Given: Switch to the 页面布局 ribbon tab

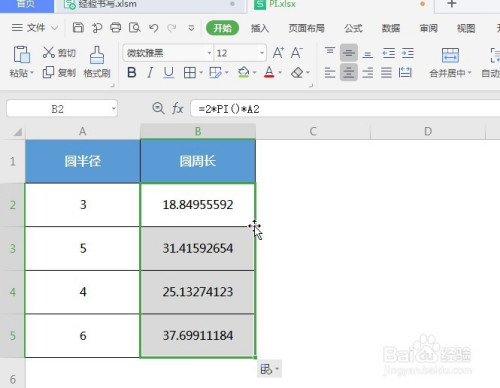Looking at the screenshot, I should tap(306, 28).
